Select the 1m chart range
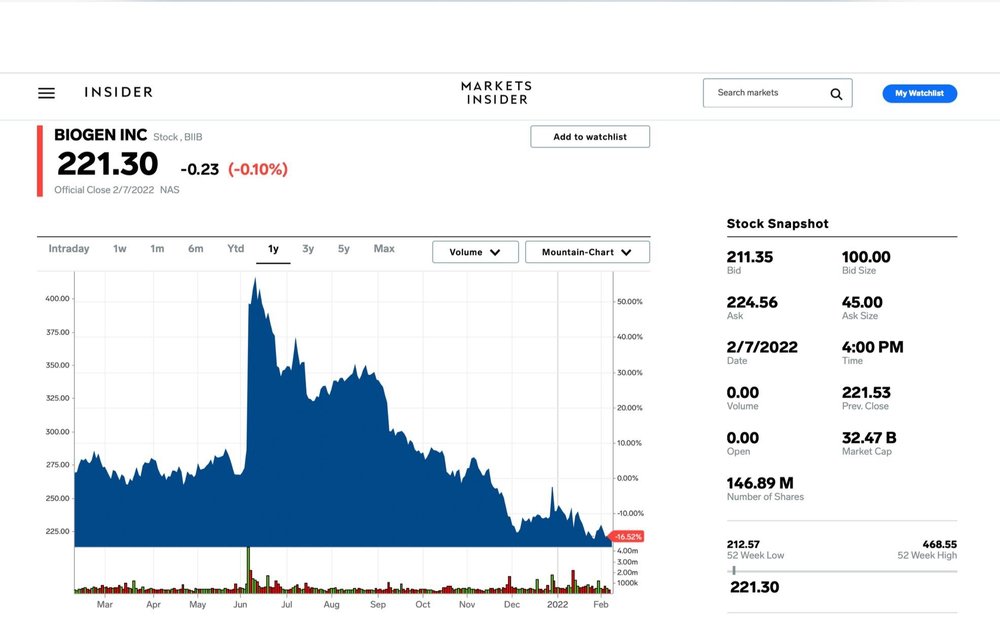 click(x=157, y=249)
